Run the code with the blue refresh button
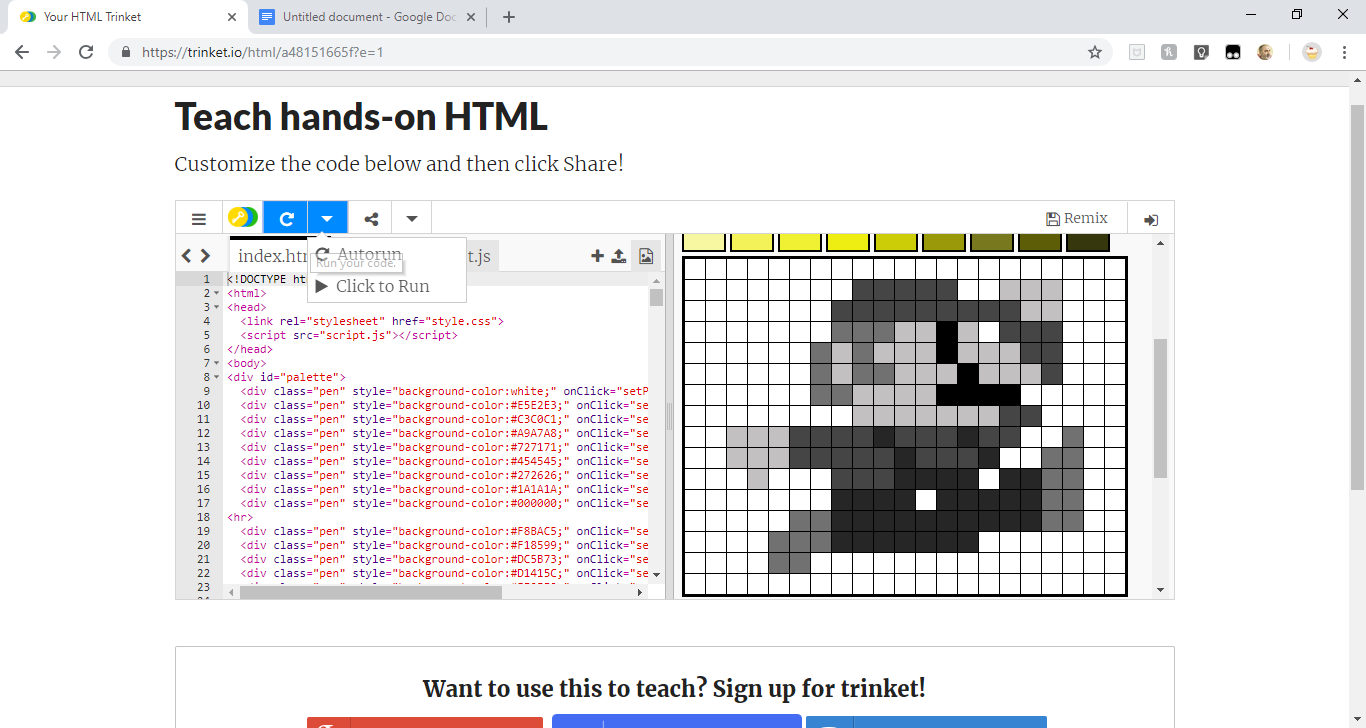The height and width of the screenshot is (728, 1366). point(286,219)
